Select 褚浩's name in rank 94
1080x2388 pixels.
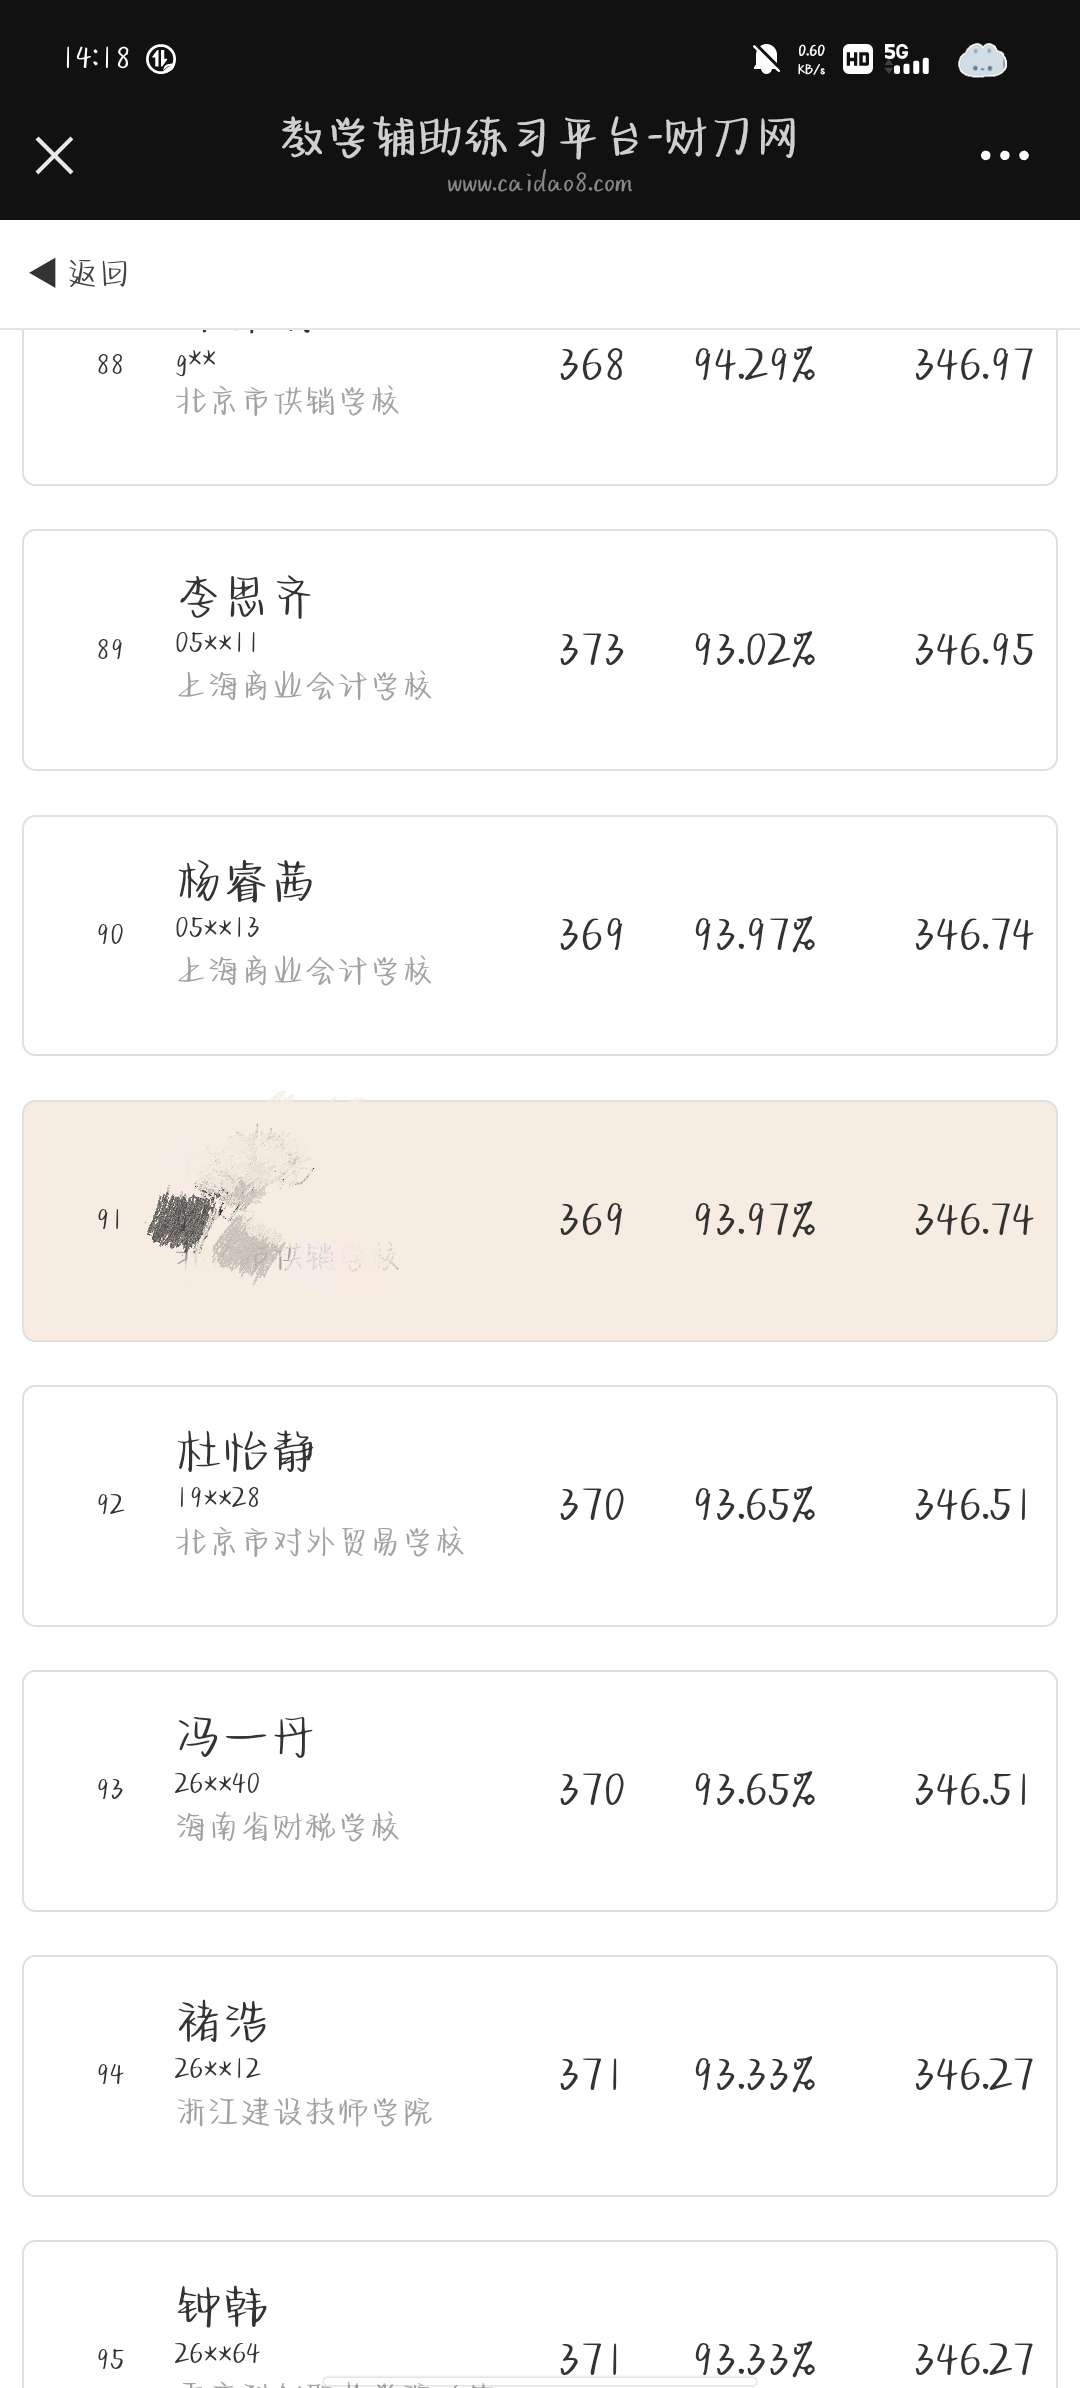tap(222, 2023)
